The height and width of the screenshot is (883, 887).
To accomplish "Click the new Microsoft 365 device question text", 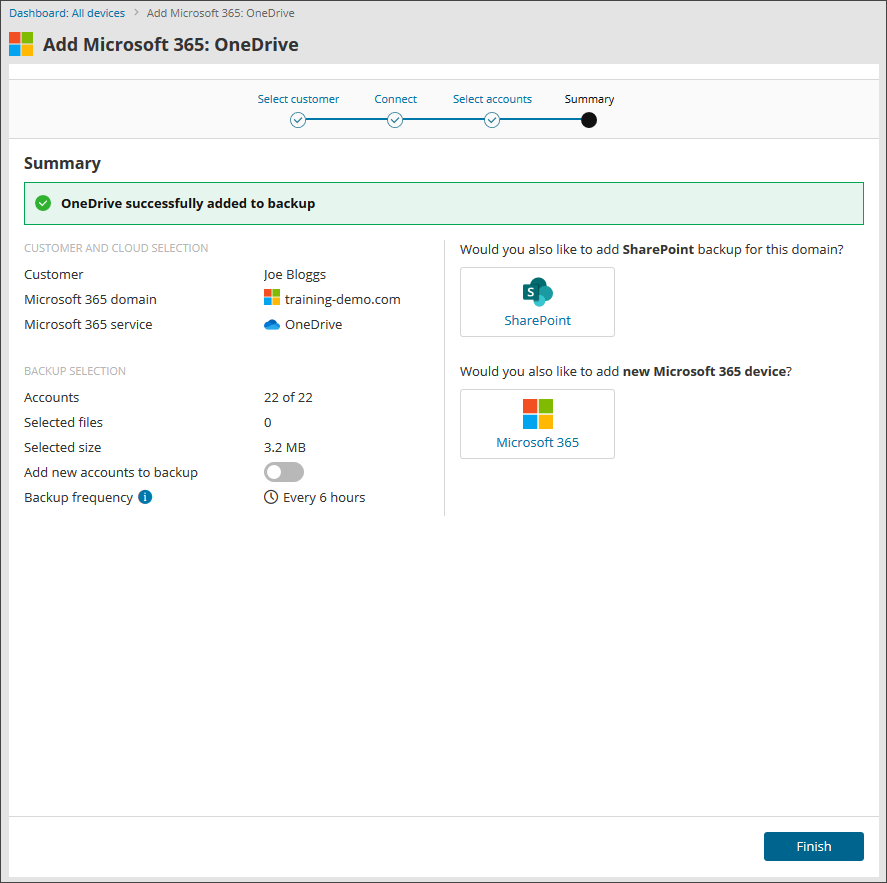I will [626, 372].
